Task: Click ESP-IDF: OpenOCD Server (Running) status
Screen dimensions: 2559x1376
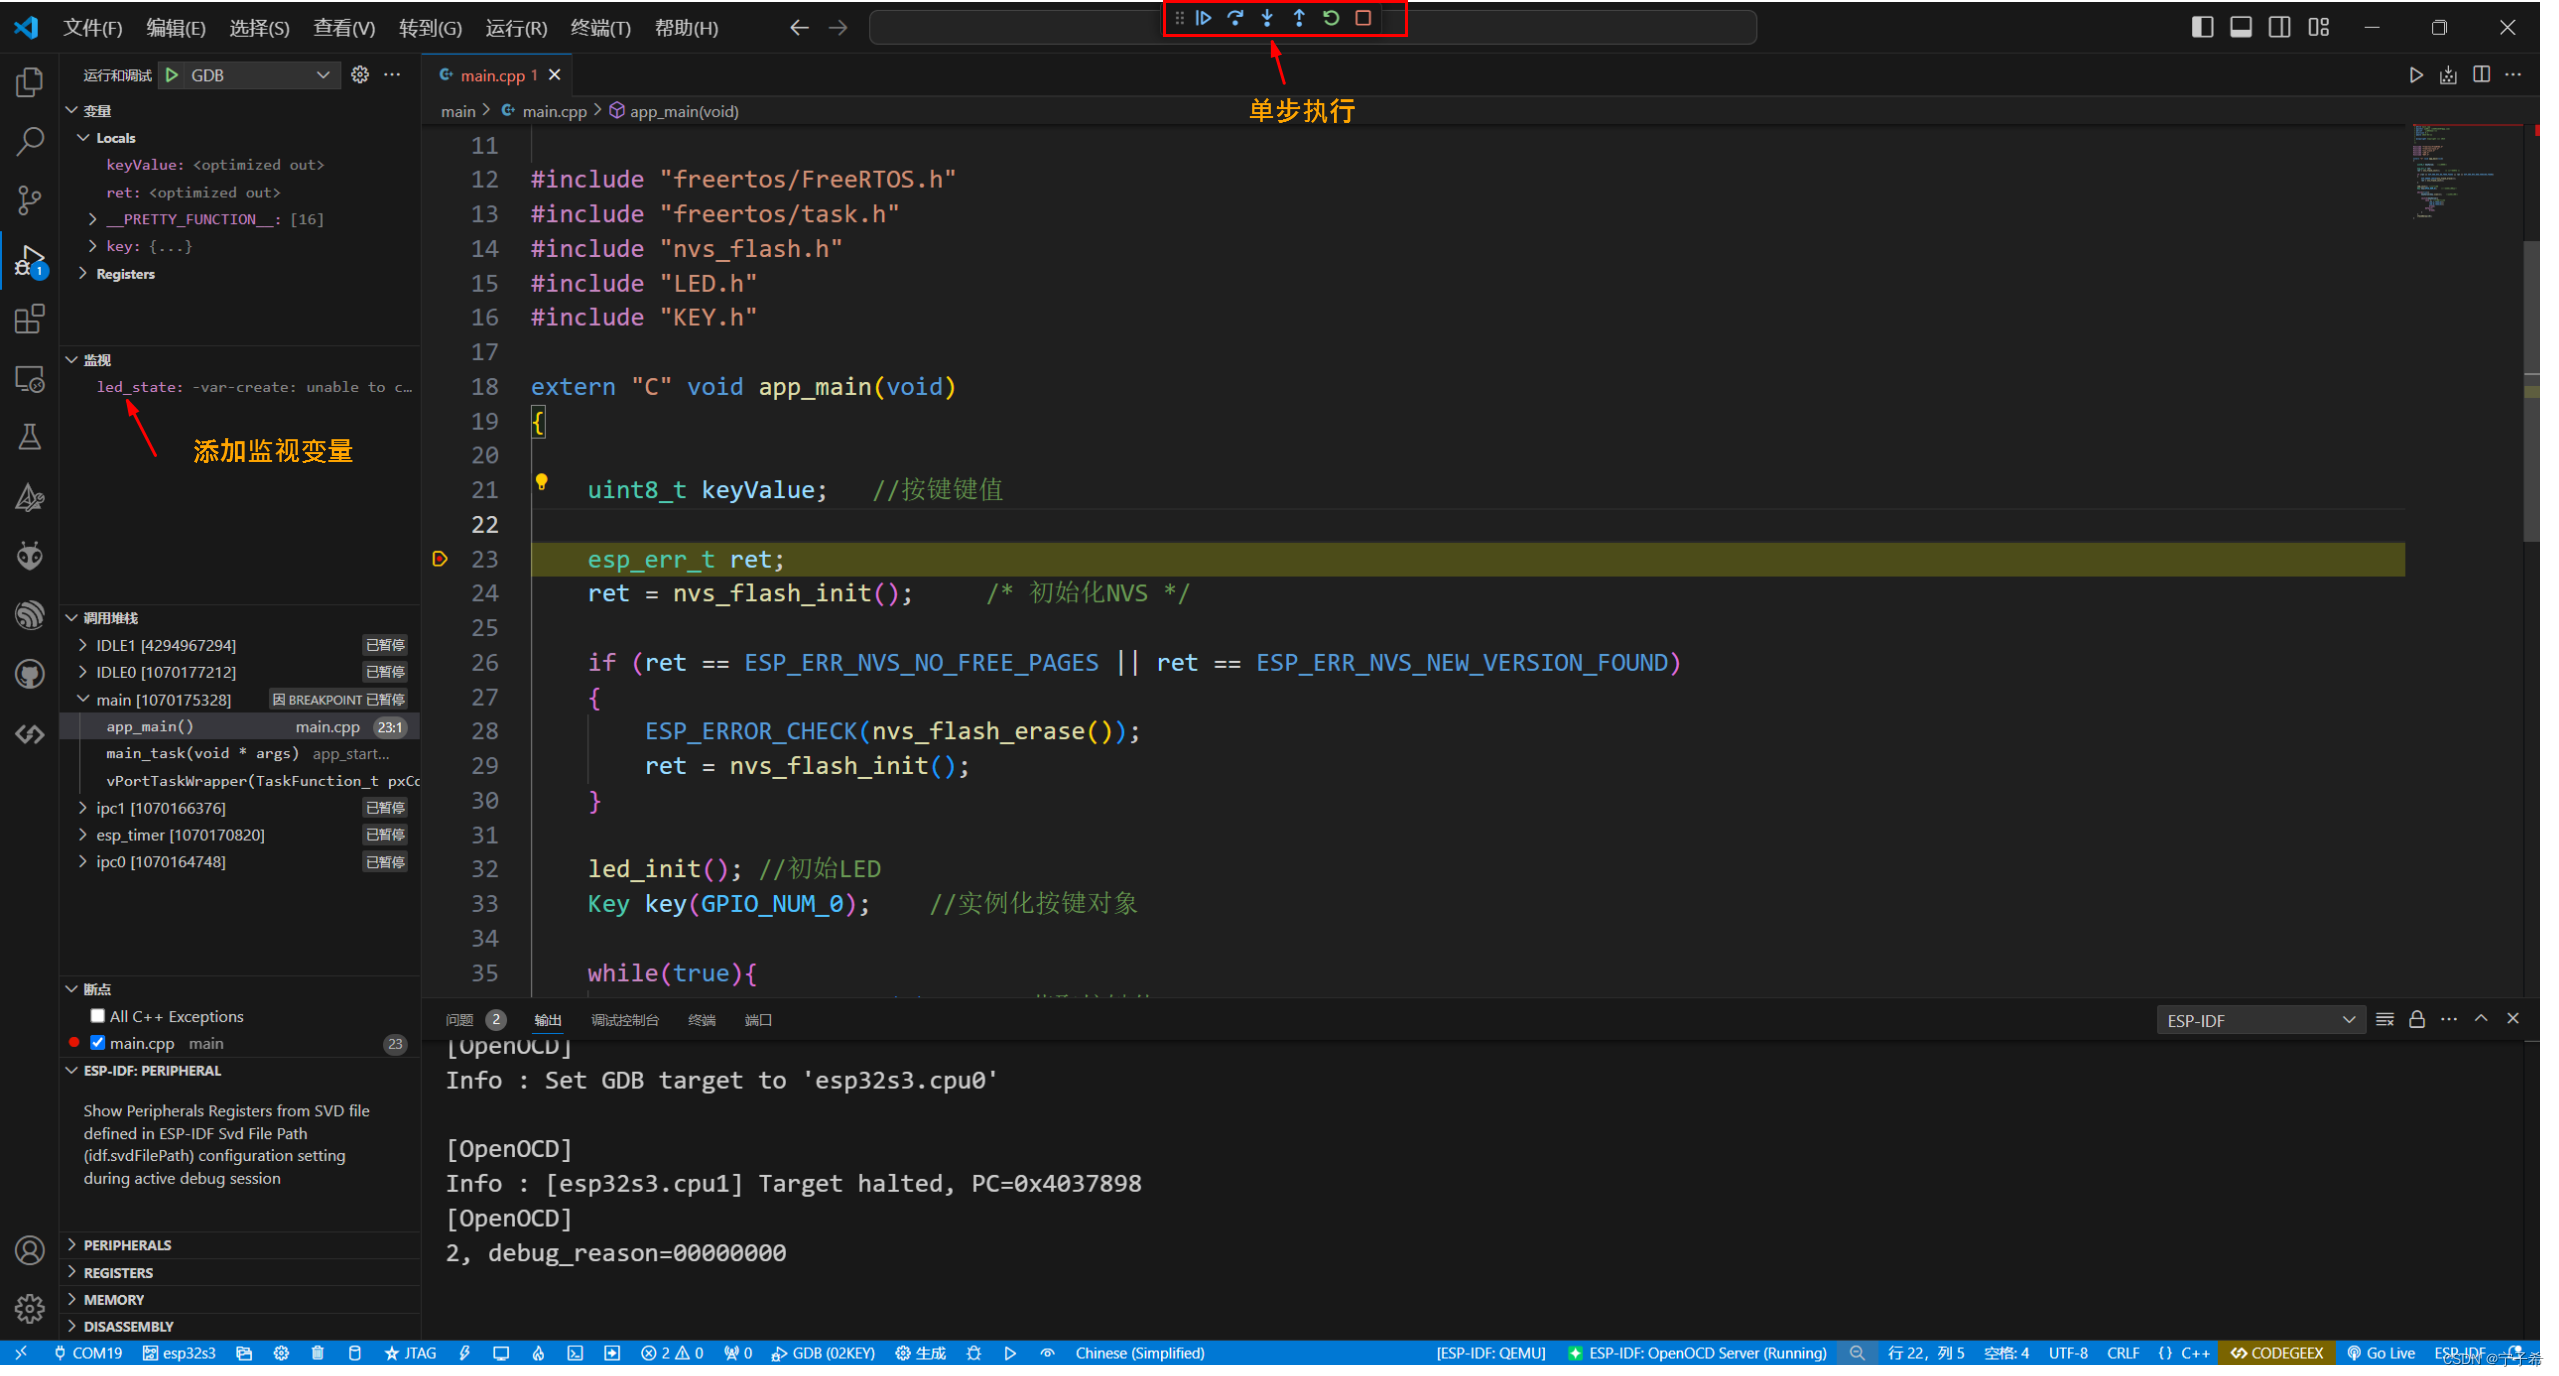Action: [1697, 1354]
